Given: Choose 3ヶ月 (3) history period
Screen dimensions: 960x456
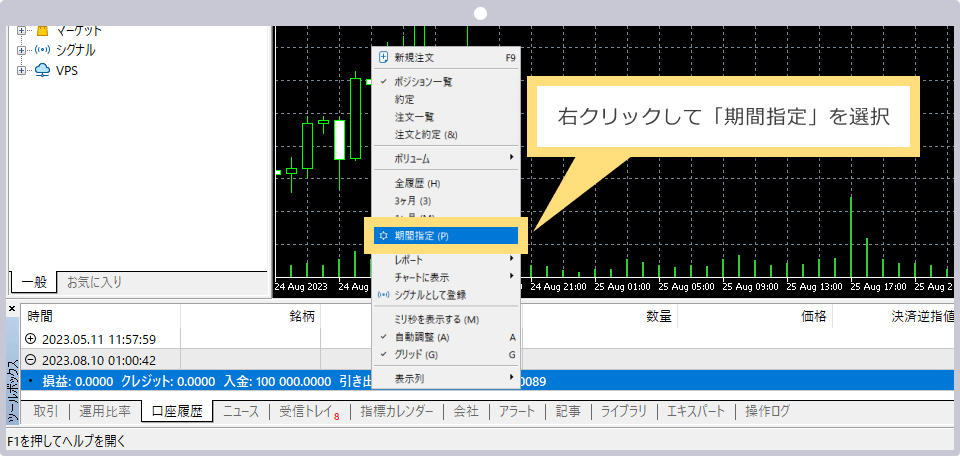Looking at the screenshot, I should (x=446, y=200).
